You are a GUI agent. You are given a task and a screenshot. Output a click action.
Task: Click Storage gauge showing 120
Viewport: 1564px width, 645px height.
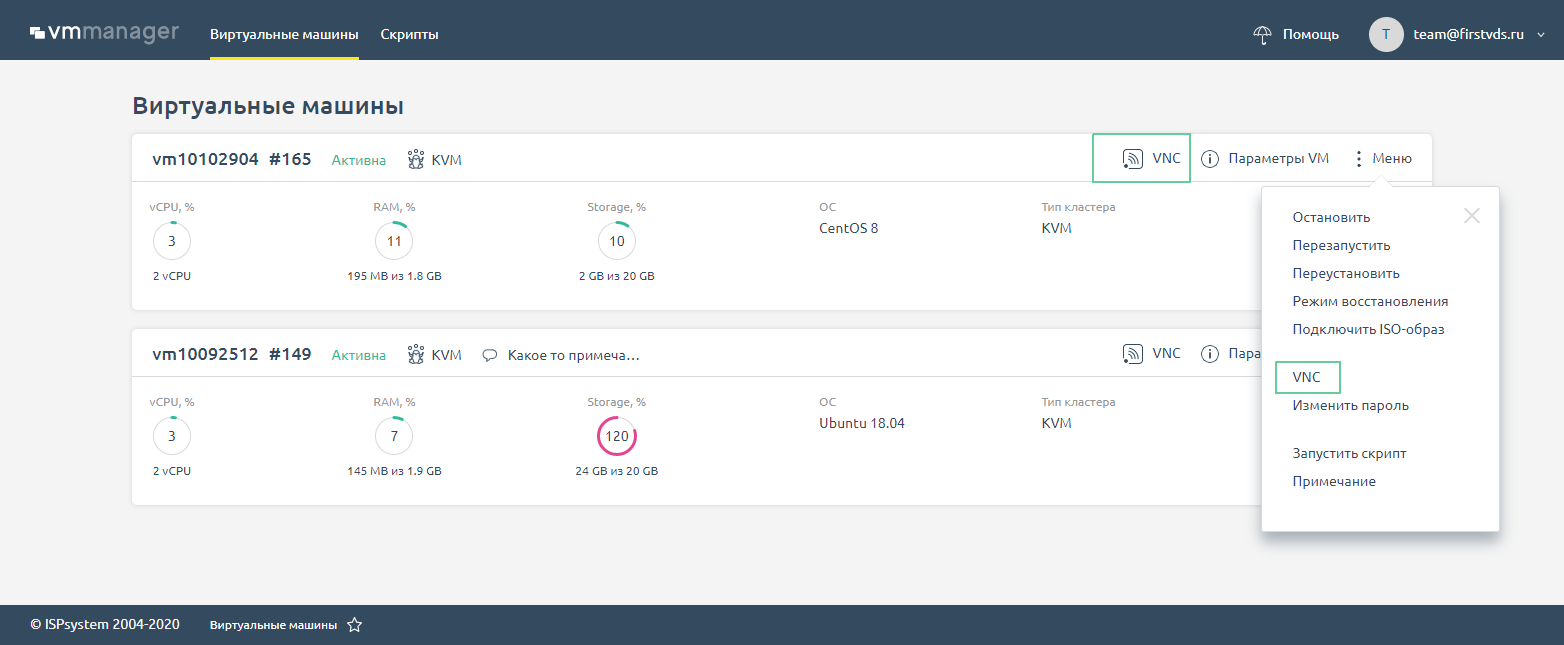pos(617,436)
